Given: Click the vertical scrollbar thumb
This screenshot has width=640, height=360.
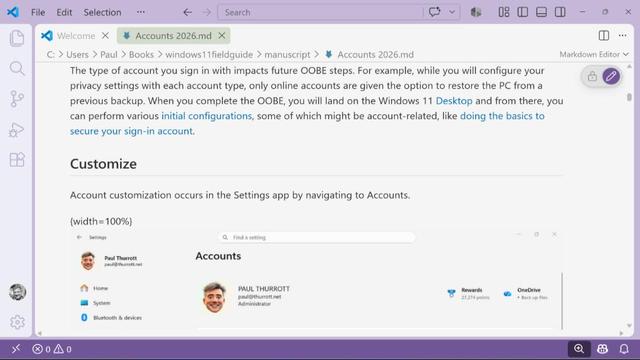Looking at the screenshot, I should click(x=629, y=97).
